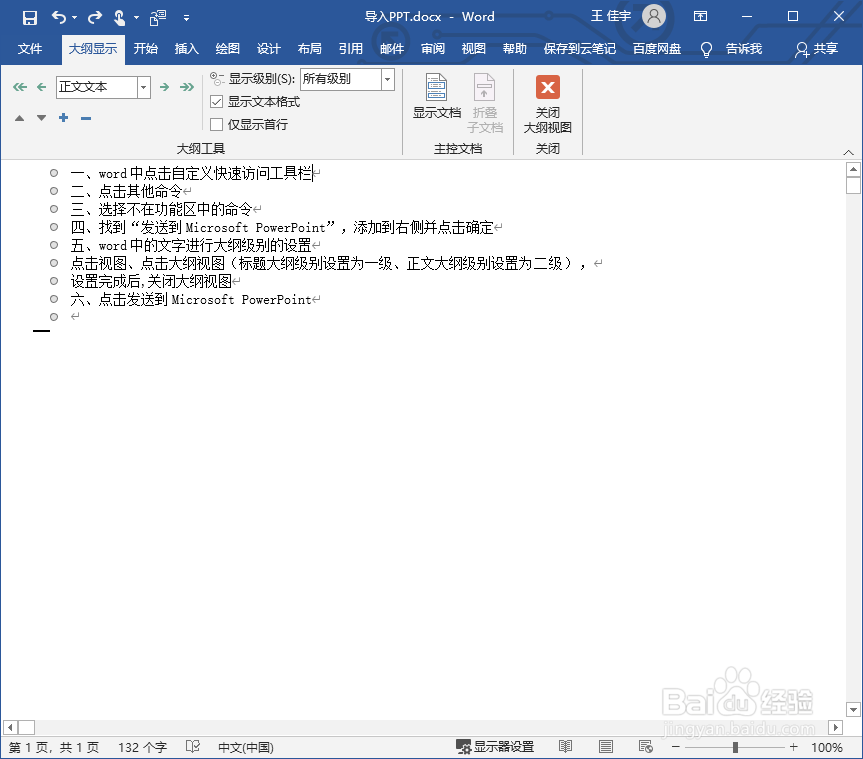Open the 帮助 tab
The height and width of the screenshot is (759, 863).
(x=515, y=49)
